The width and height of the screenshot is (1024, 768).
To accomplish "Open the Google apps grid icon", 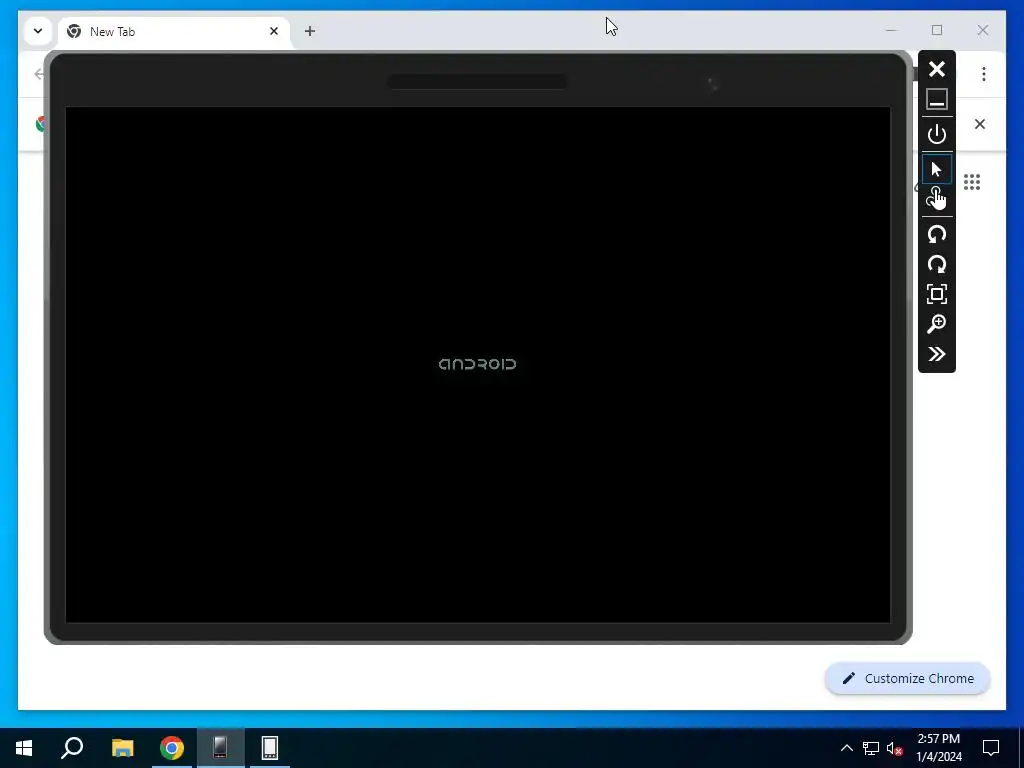I will tap(972, 182).
